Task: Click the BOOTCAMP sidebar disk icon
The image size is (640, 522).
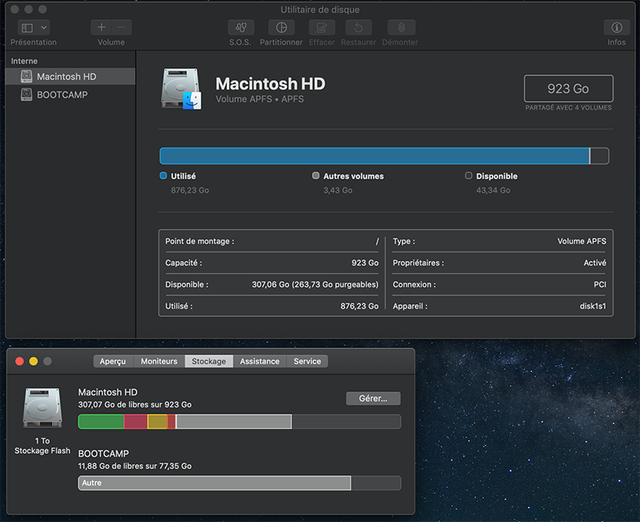Action: click(x=27, y=95)
